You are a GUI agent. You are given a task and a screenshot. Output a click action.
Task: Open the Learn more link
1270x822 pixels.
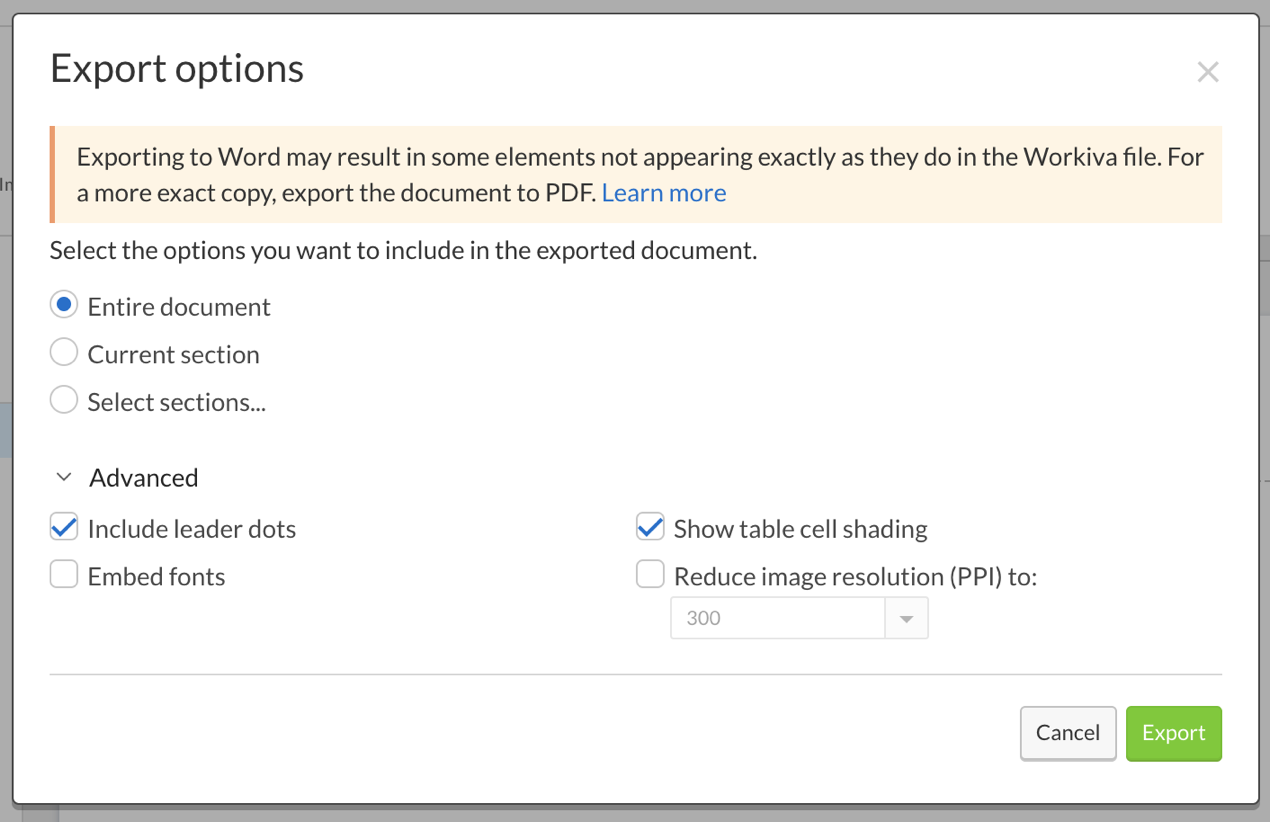663,193
